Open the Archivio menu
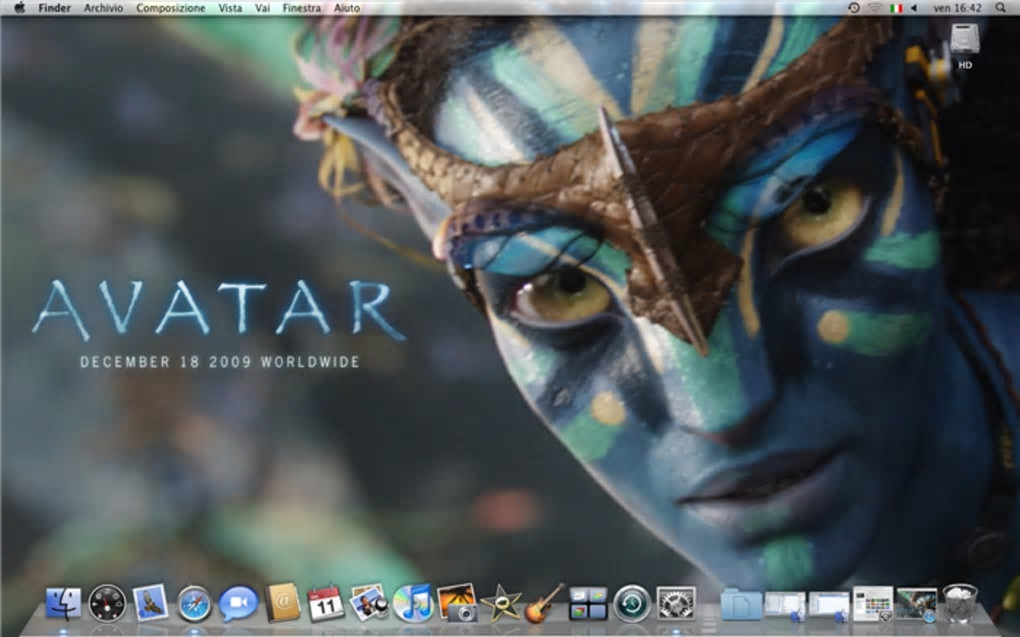Viewport: 1020px width, 637px height. coord(103,8)
